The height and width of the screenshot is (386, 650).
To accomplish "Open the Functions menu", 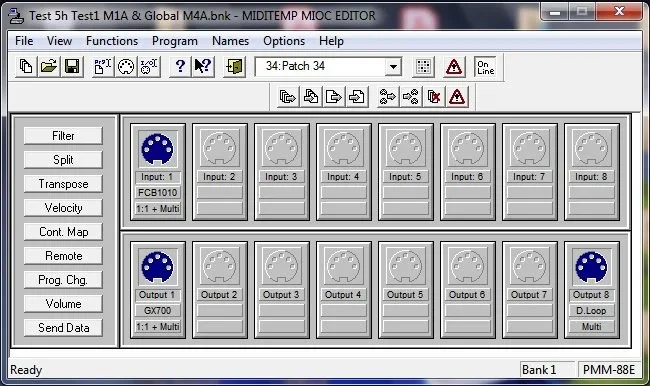I will pyautogui.click(x=112, y=41).
